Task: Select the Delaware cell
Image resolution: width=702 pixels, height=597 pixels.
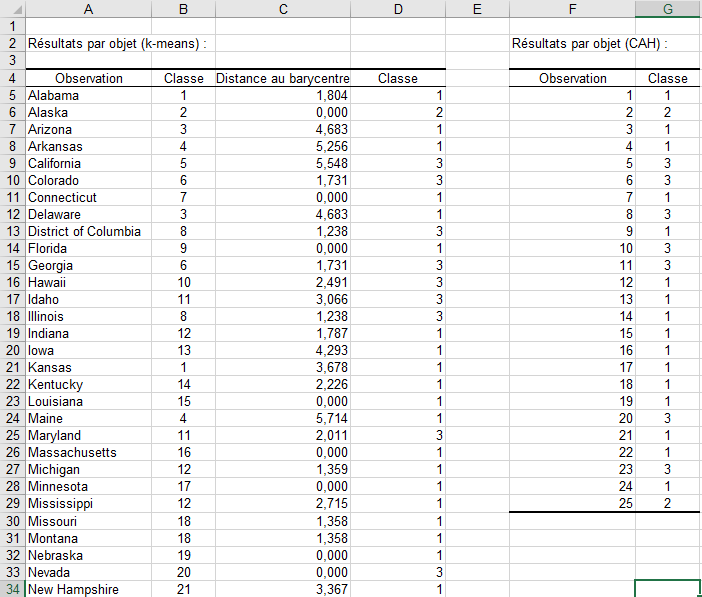Action: (89, 215)
